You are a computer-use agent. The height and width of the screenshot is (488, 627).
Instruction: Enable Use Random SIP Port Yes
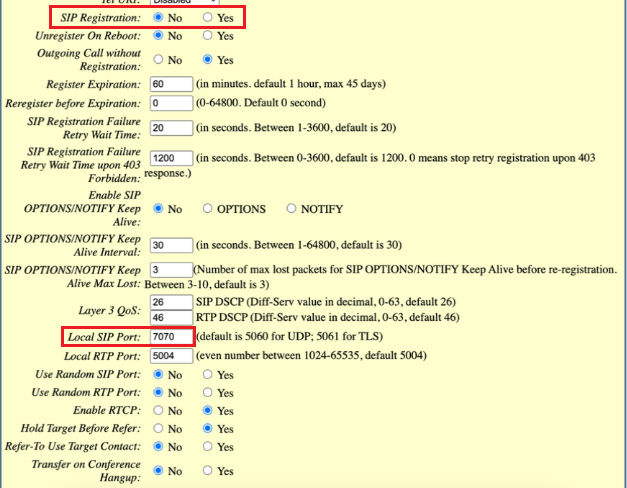point(207,374)
